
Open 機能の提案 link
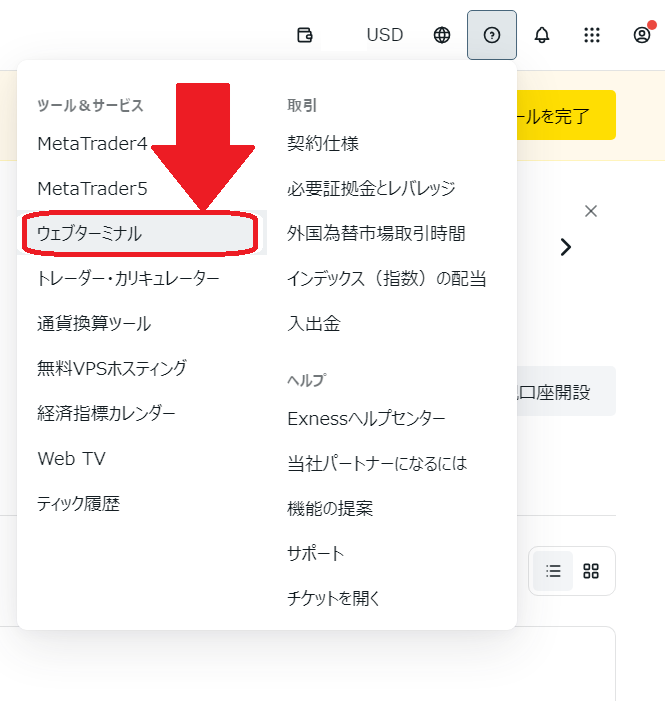[330, 508]
